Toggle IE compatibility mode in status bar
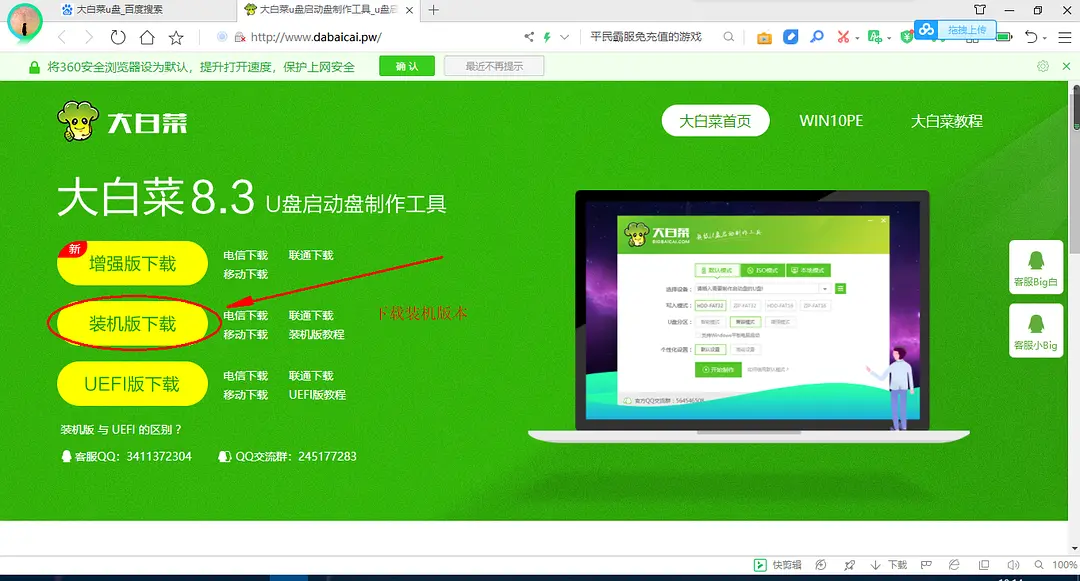Image resolution: width=1080 pixels, height=581 pixels. point(953,565)
